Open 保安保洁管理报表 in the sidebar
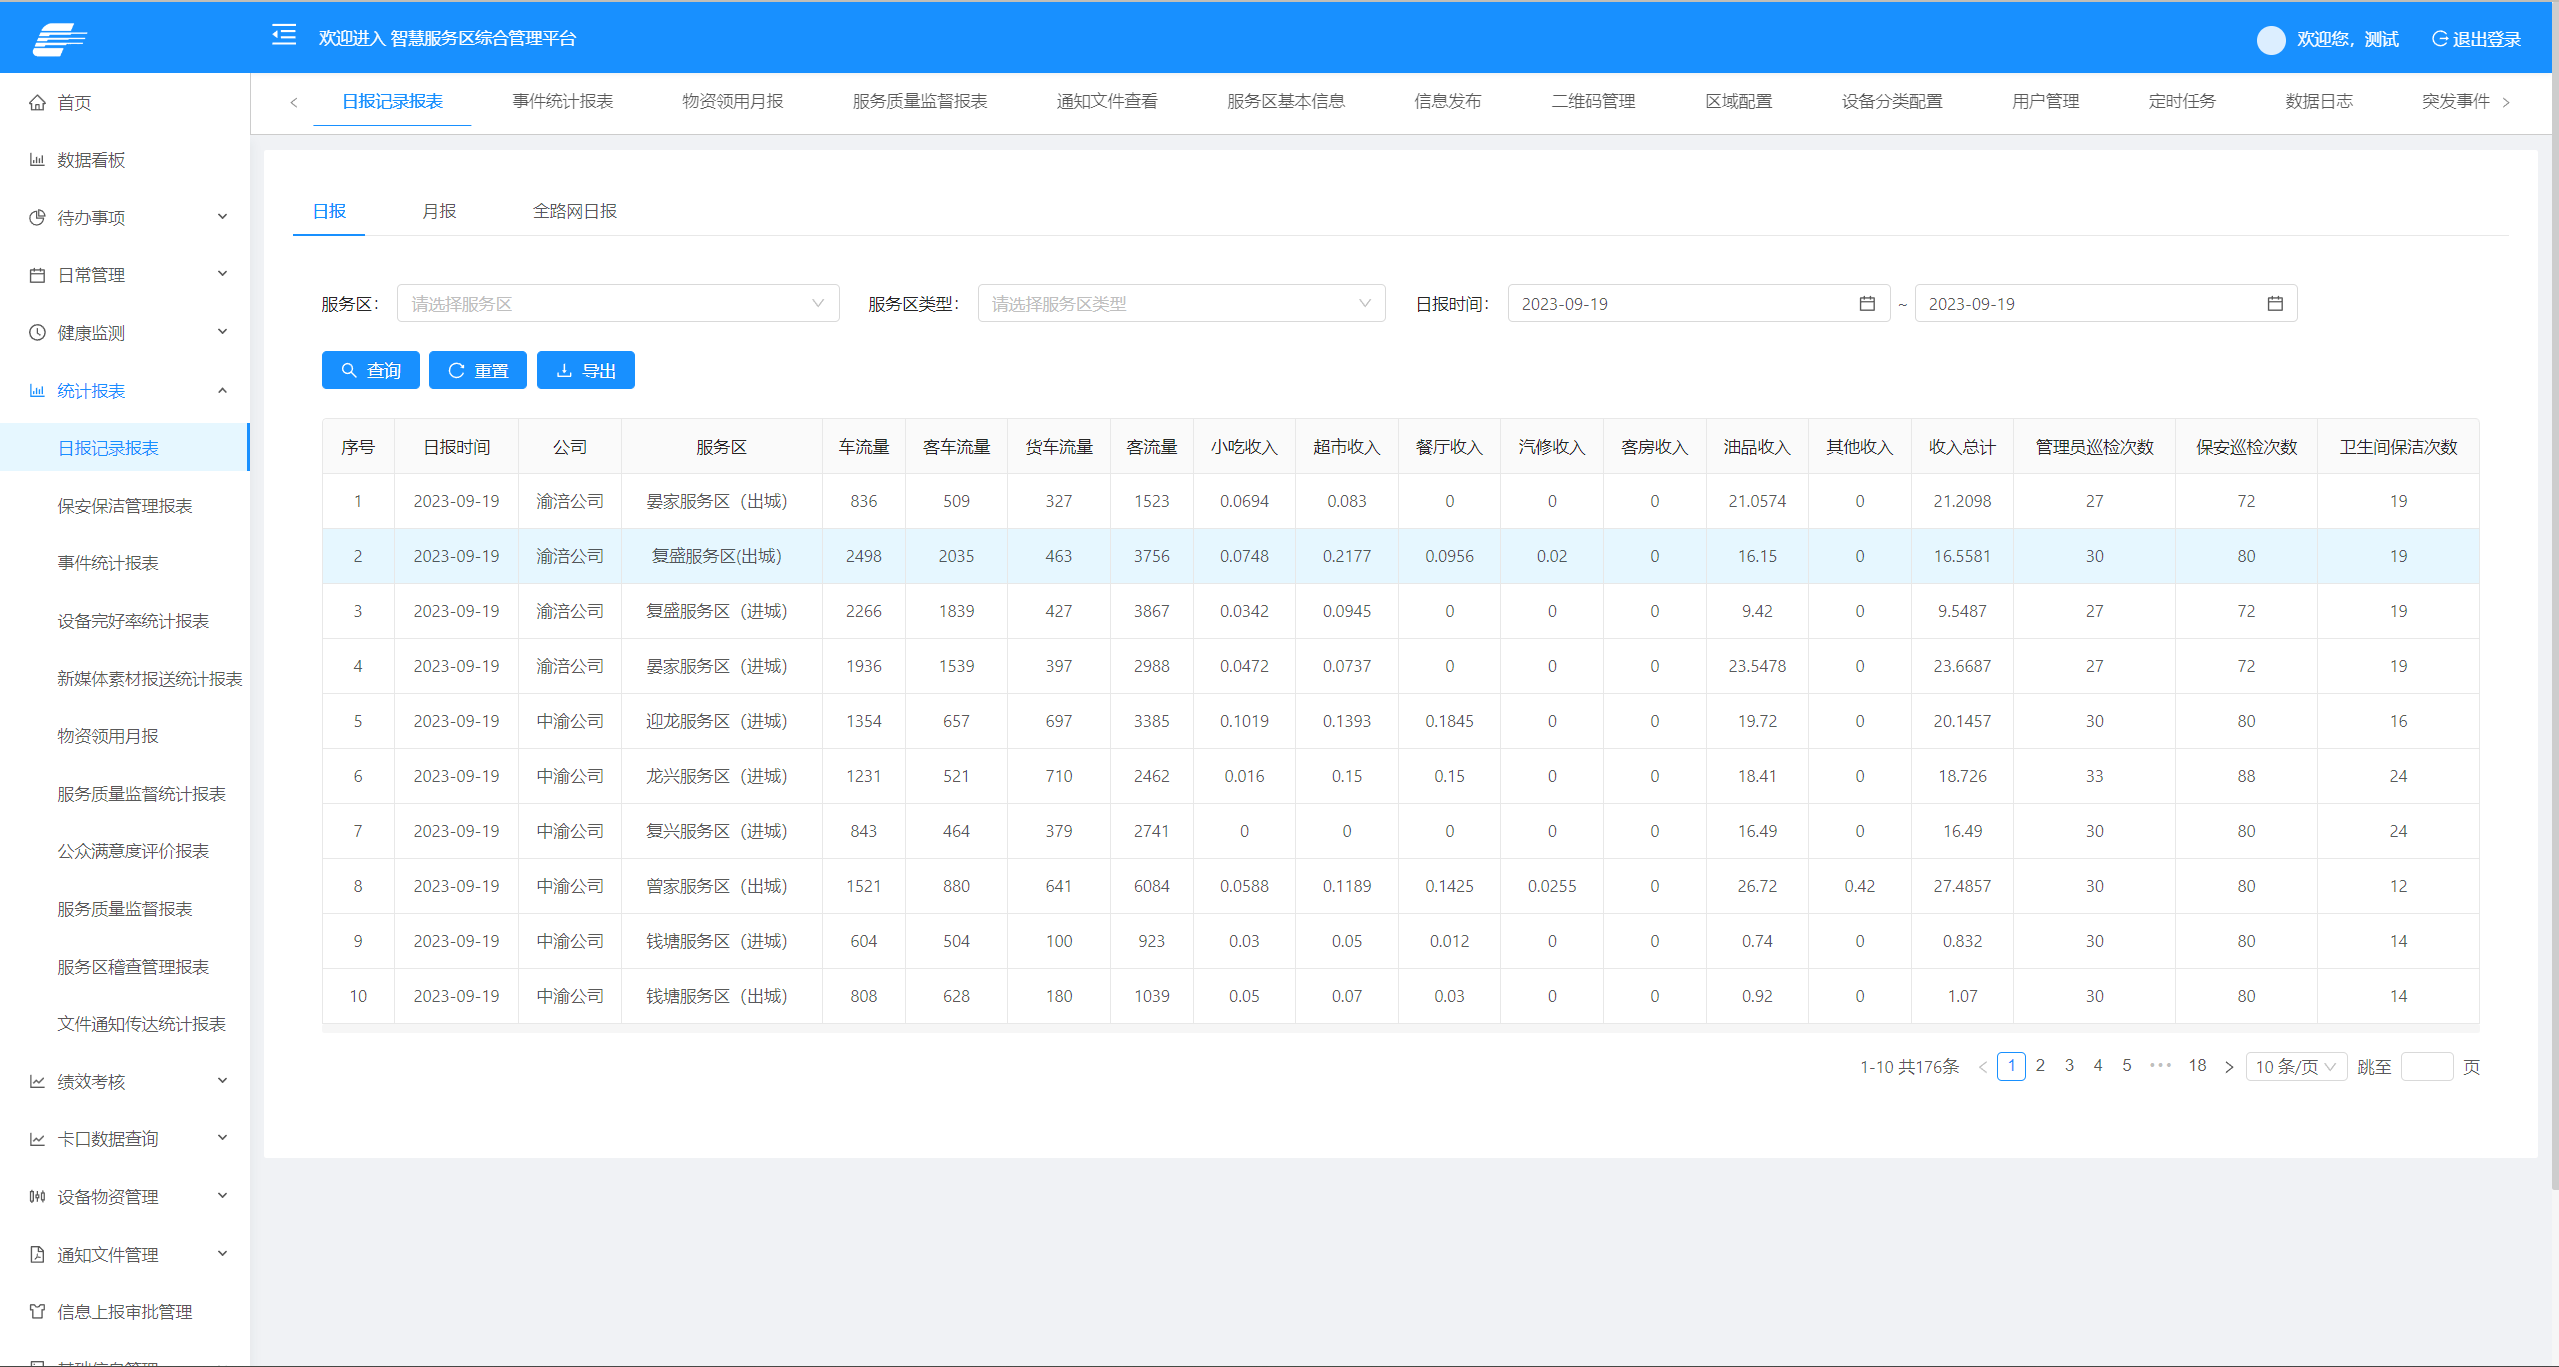Viewport: 2559px width, 1367px height. [x=125, y=506]
